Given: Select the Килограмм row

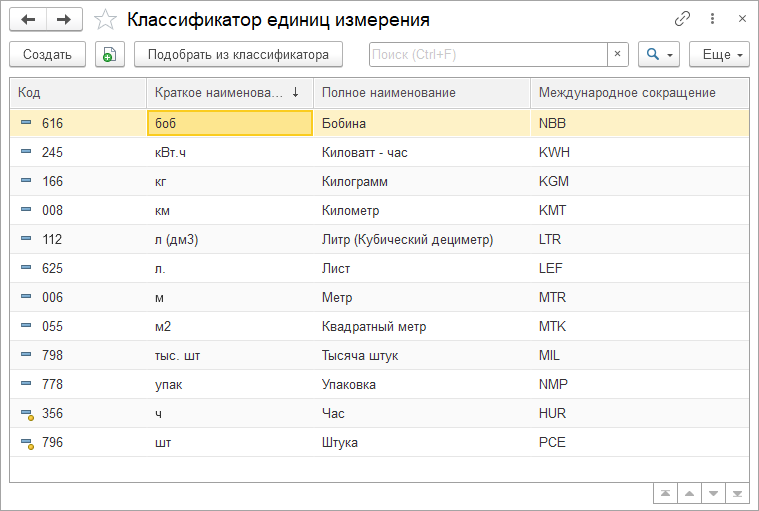Looking at the screenshot, I should click(x=355, y=182).
